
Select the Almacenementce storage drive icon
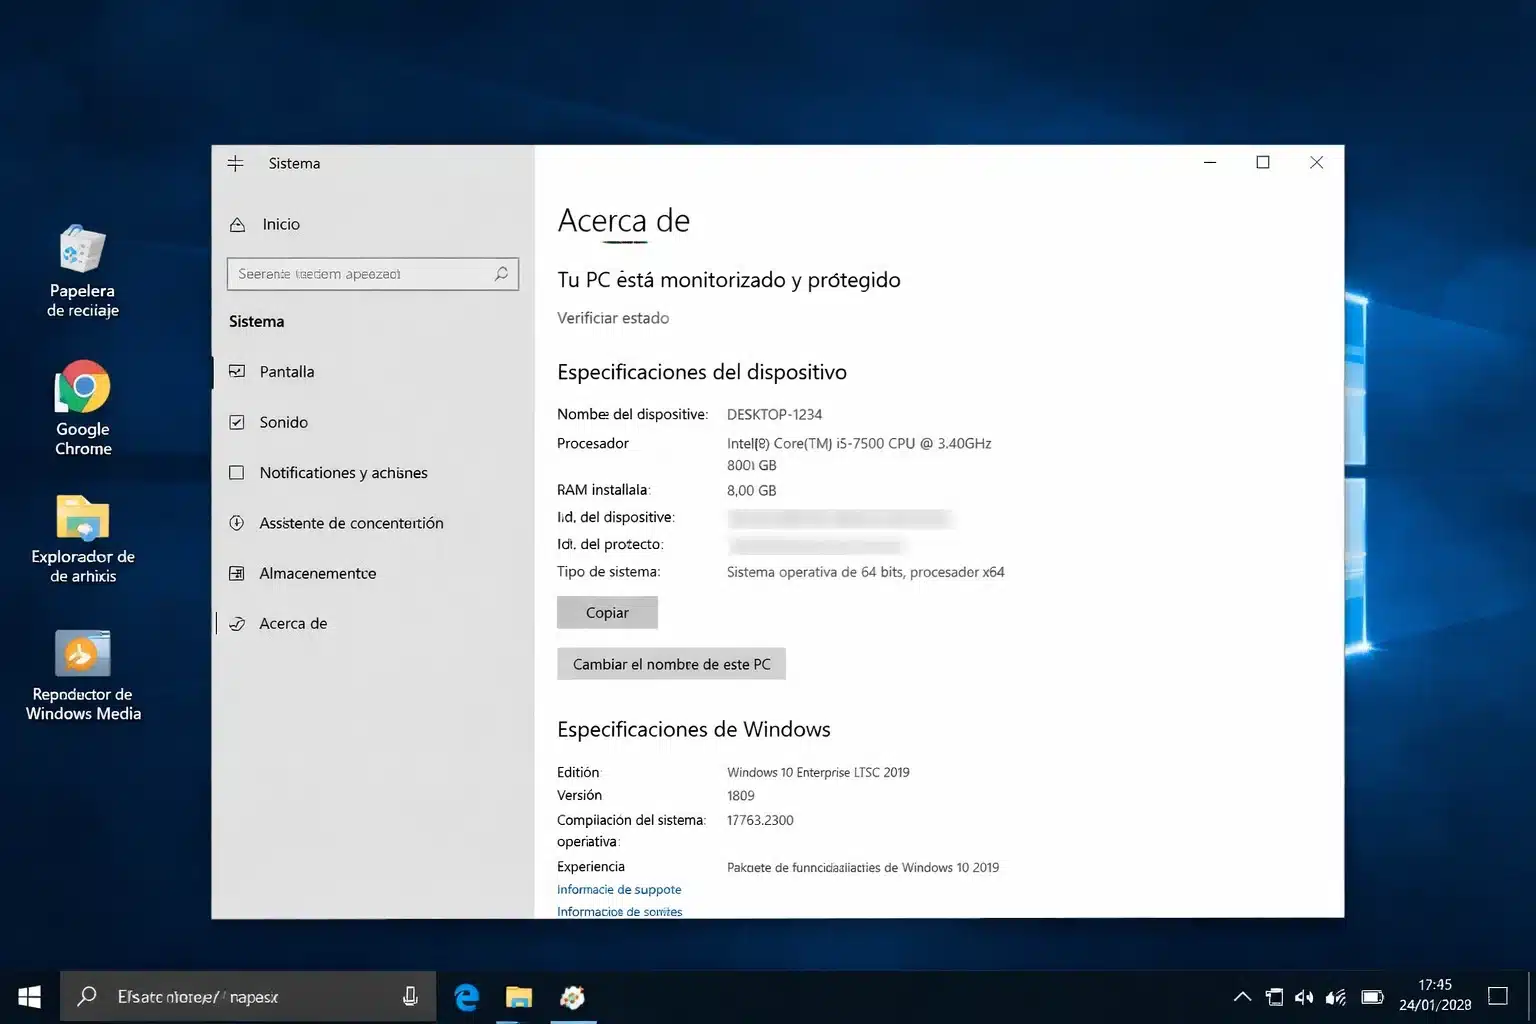pos(236,573)
